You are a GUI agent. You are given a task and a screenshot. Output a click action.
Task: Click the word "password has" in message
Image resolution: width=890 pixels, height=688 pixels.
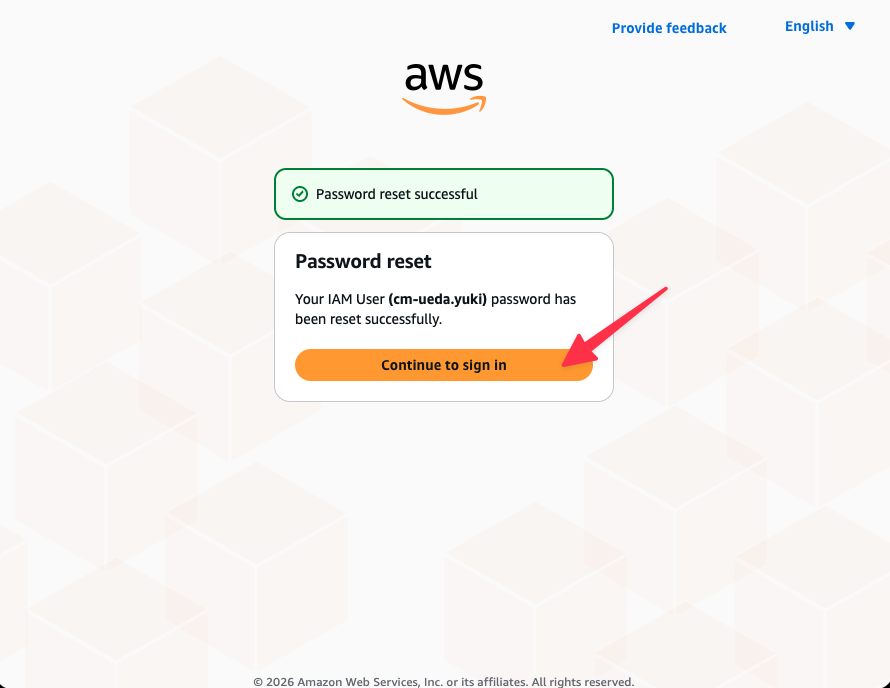[x=534, y=299]
